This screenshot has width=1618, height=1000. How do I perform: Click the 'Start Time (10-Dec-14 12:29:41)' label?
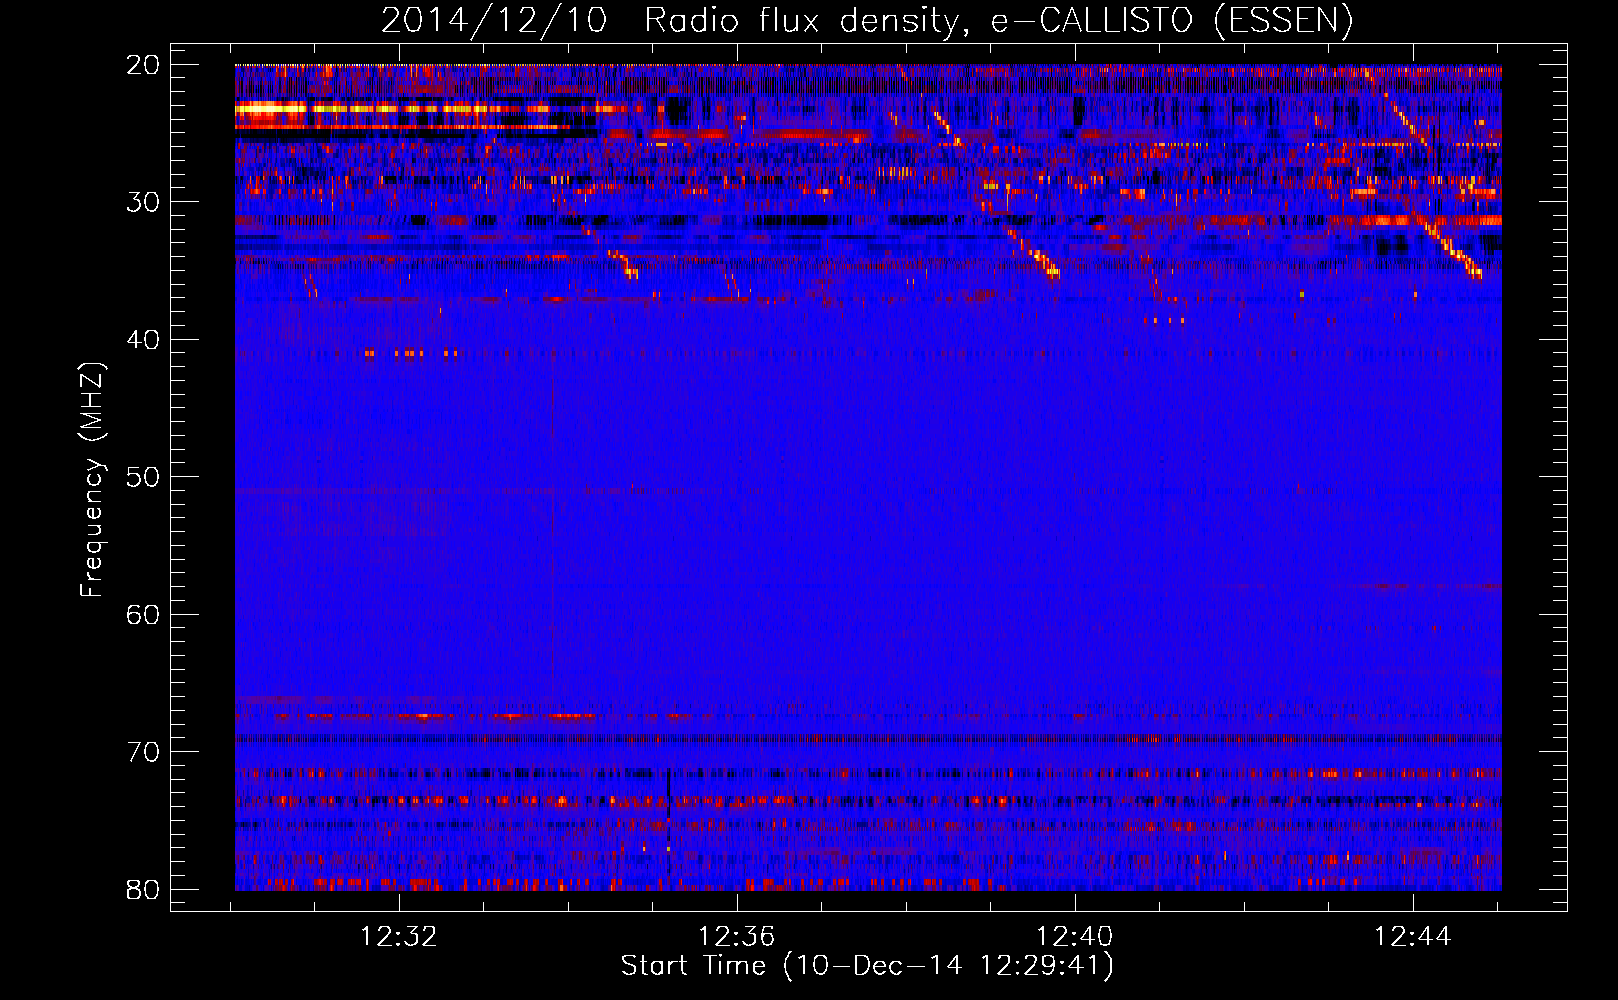[867, 965]
